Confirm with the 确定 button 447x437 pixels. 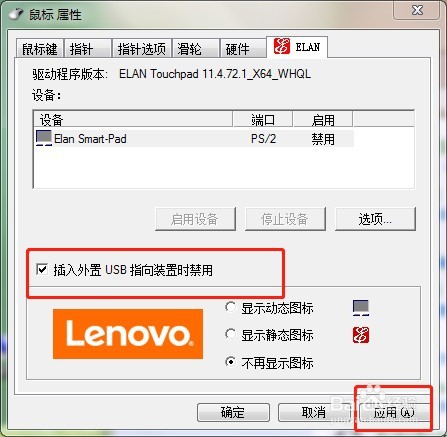point(233,412)
